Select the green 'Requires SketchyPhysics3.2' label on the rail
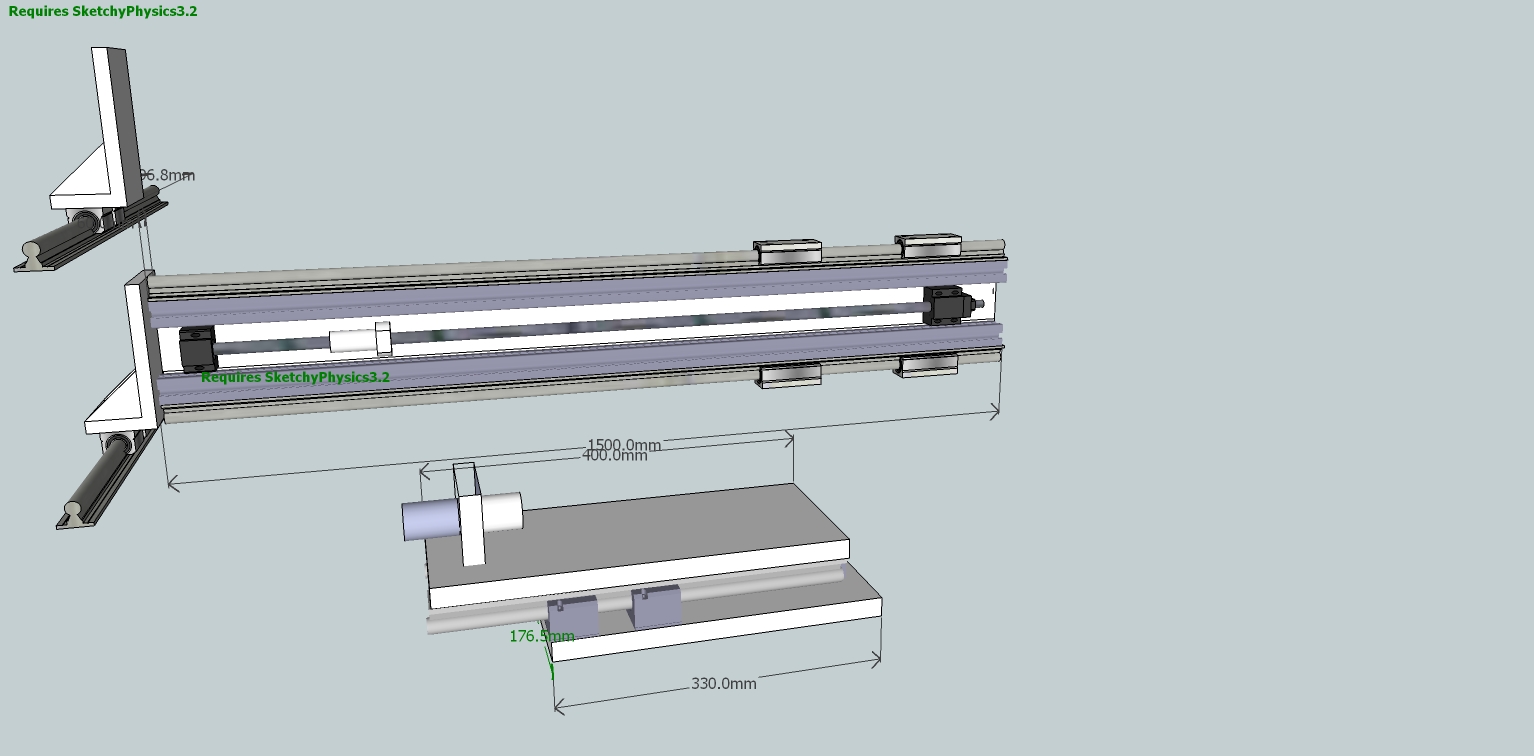 click(295, 377)
